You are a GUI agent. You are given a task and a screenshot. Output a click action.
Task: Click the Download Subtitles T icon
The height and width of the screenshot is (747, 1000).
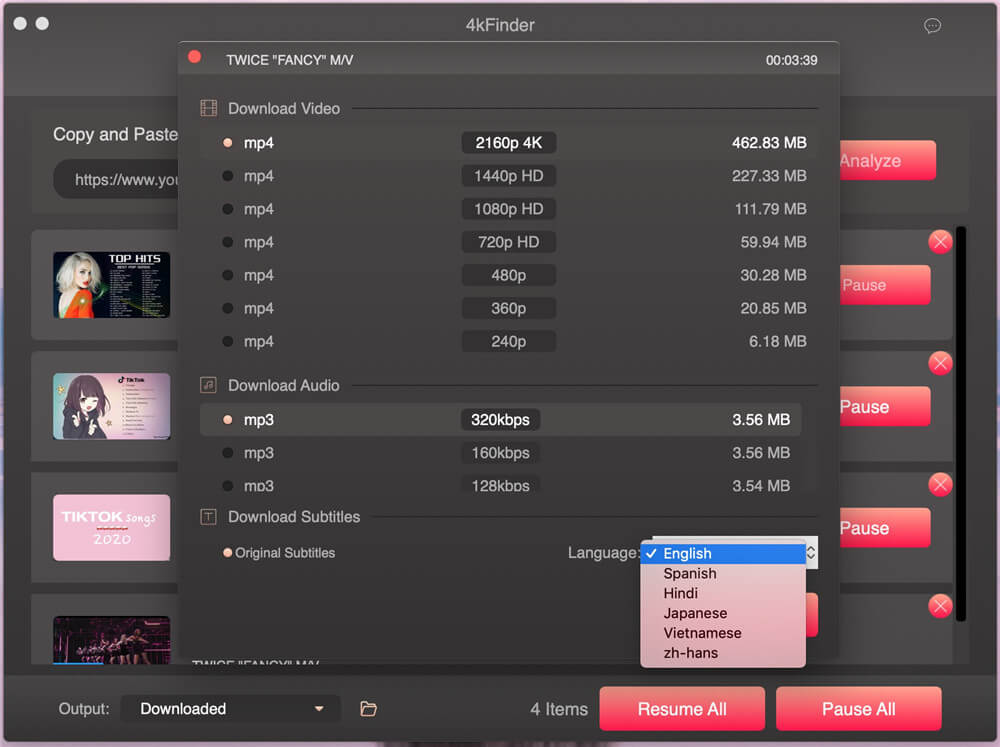[207, 516]
